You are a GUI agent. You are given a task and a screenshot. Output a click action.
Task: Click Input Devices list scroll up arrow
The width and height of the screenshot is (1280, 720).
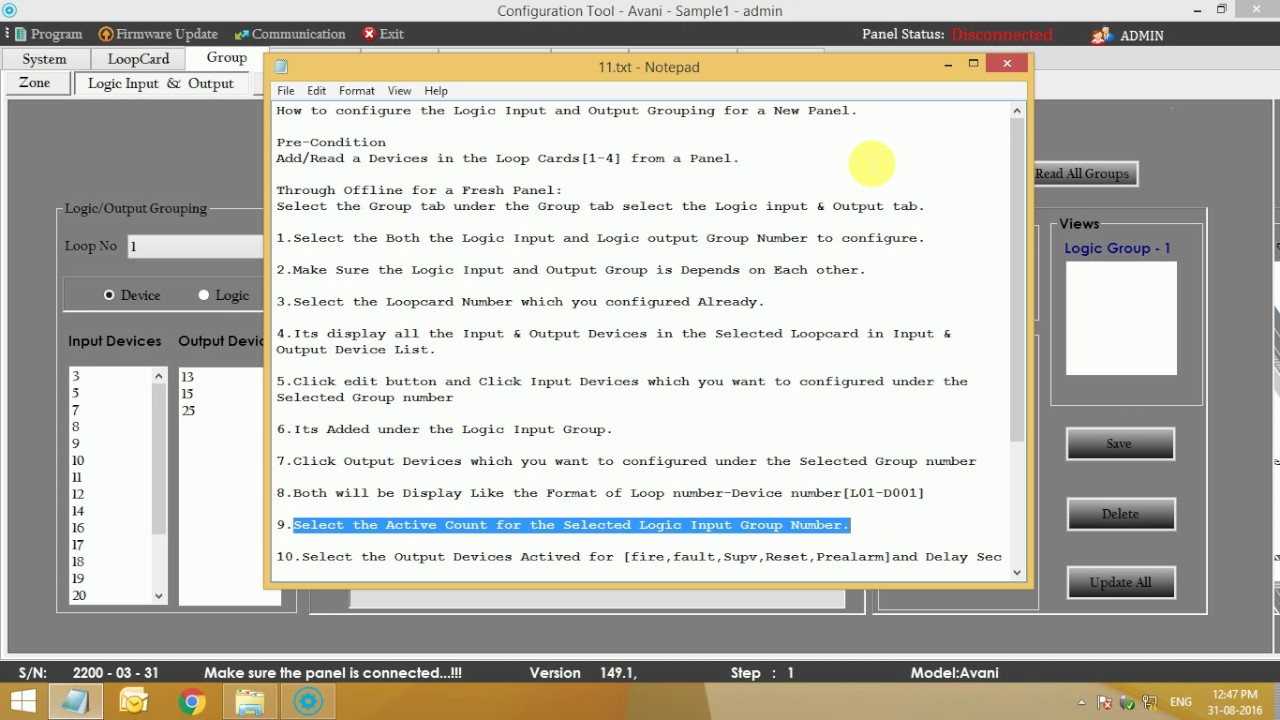pyautogui.click(x=159, y=376)
